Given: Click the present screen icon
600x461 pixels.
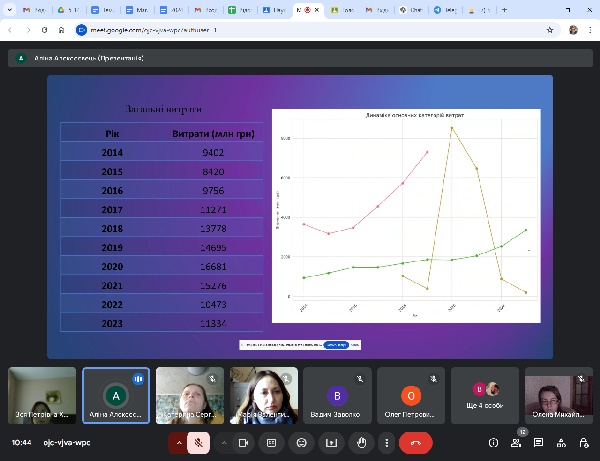Looking at the screenshot, I should (x=331, y=442).
